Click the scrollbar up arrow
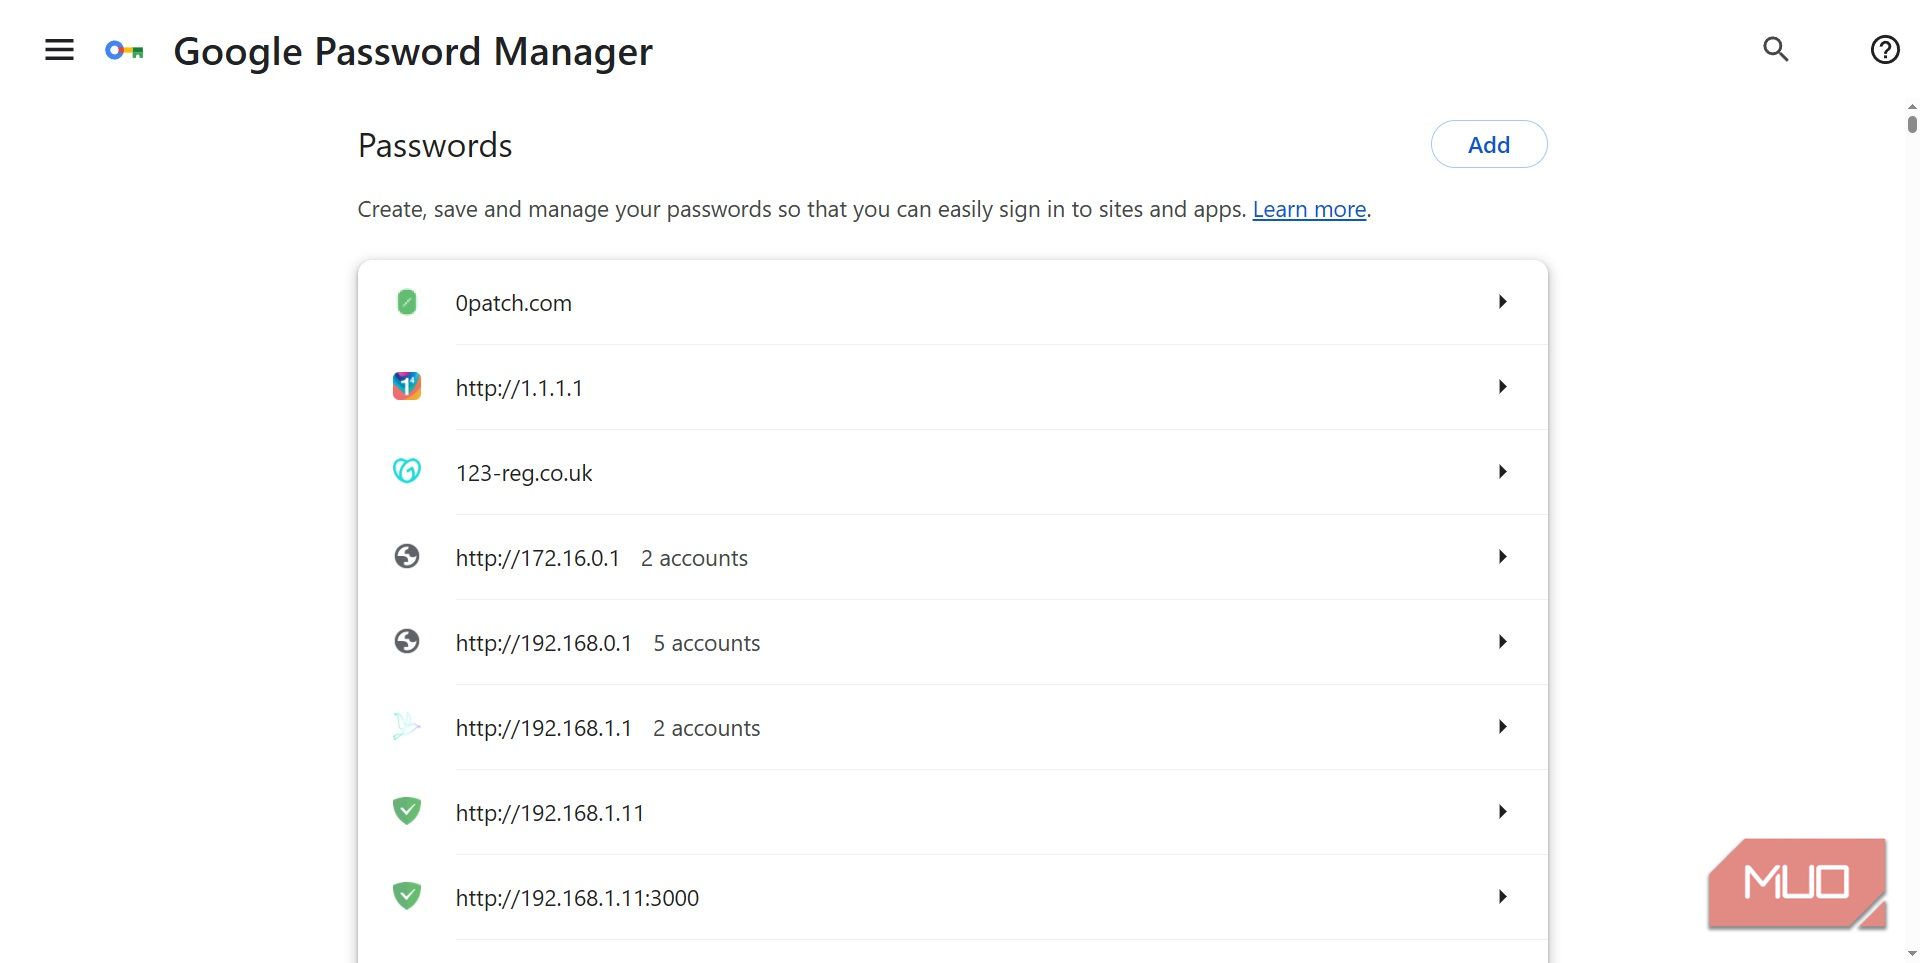The width and height of the screenshot is (1920, 963). click(1912, 106)
